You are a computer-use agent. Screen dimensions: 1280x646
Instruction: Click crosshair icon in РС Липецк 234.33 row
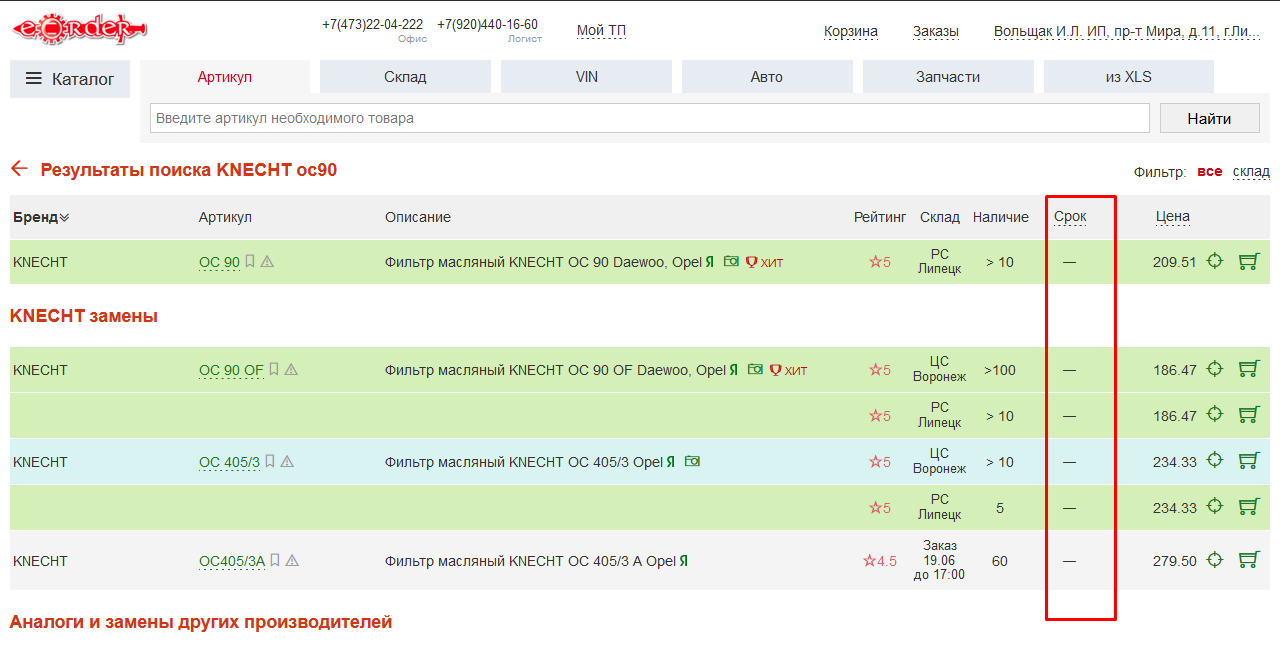(x=1215, y=507)
